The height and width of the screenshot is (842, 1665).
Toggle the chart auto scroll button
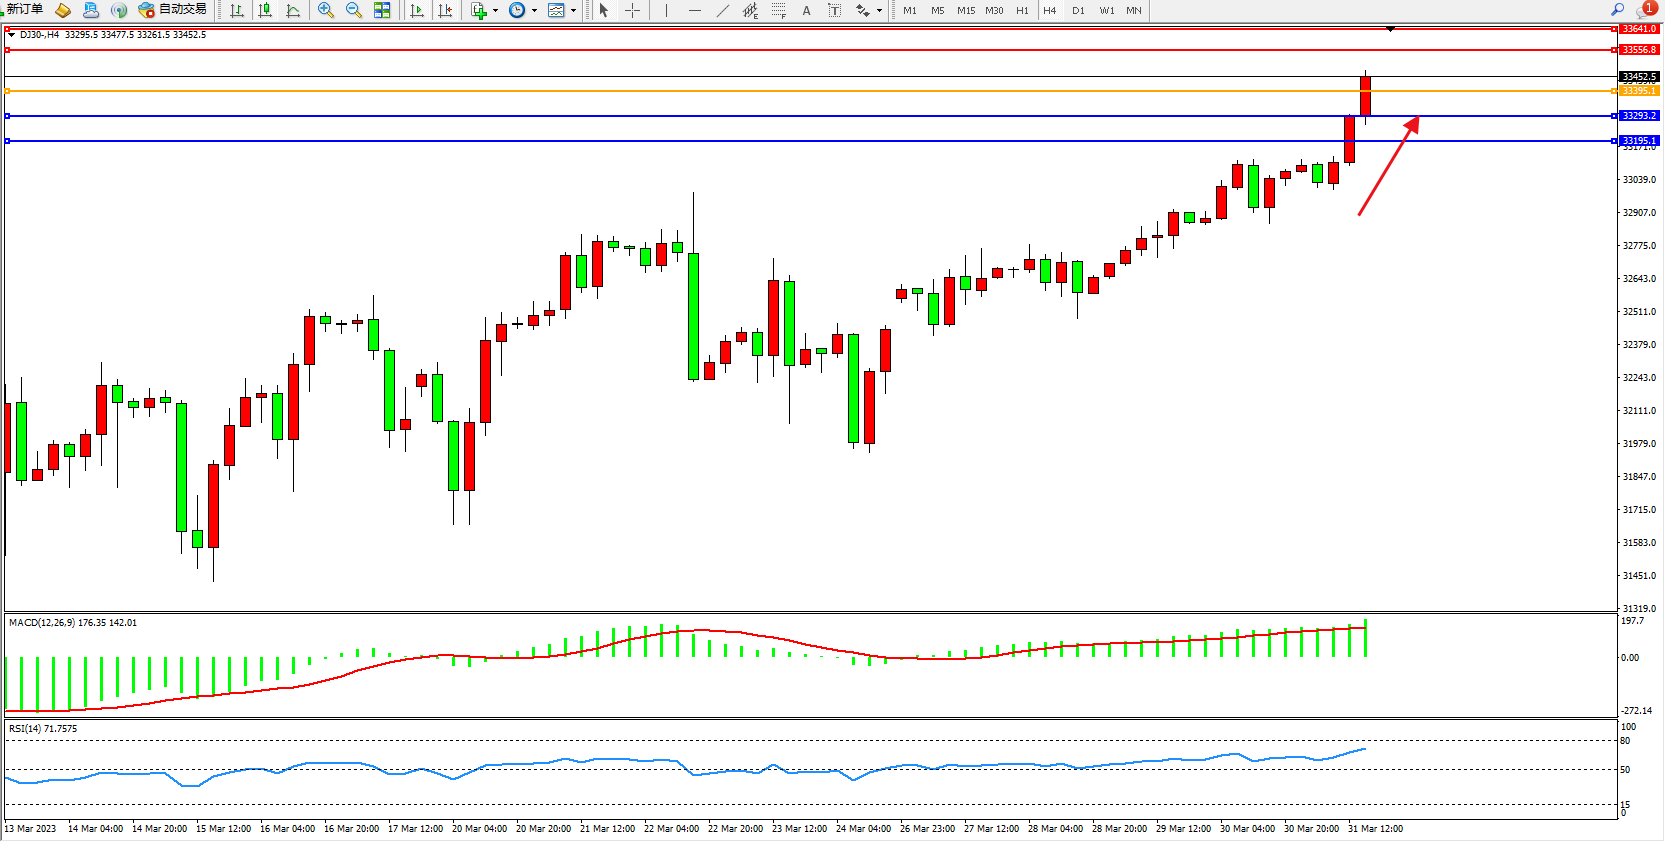point(417,10)
